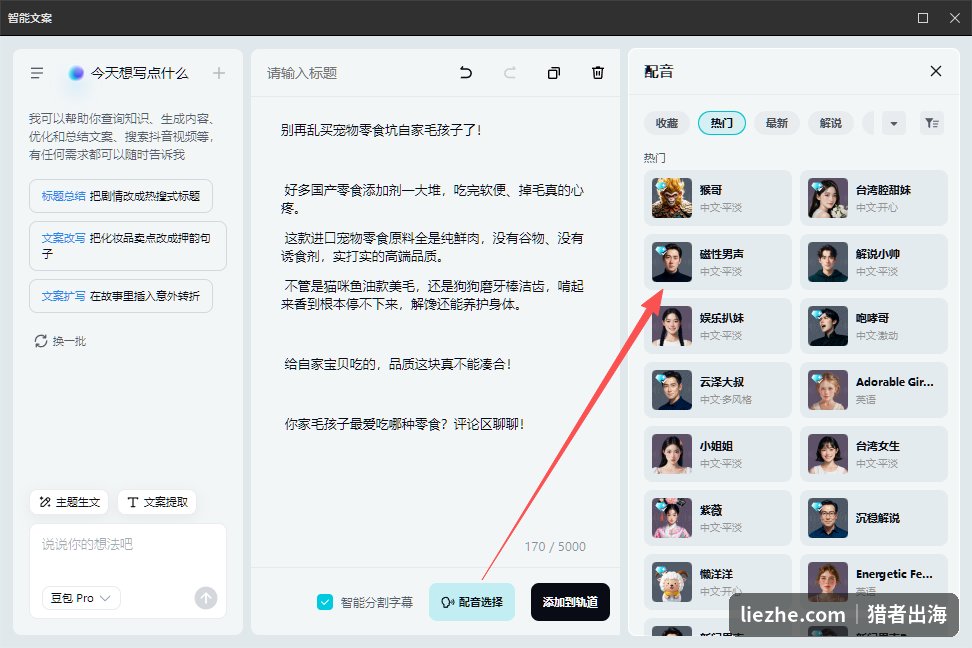
Task: Choose the Adorable Girl voice
Action: click(x=874, y=389)
